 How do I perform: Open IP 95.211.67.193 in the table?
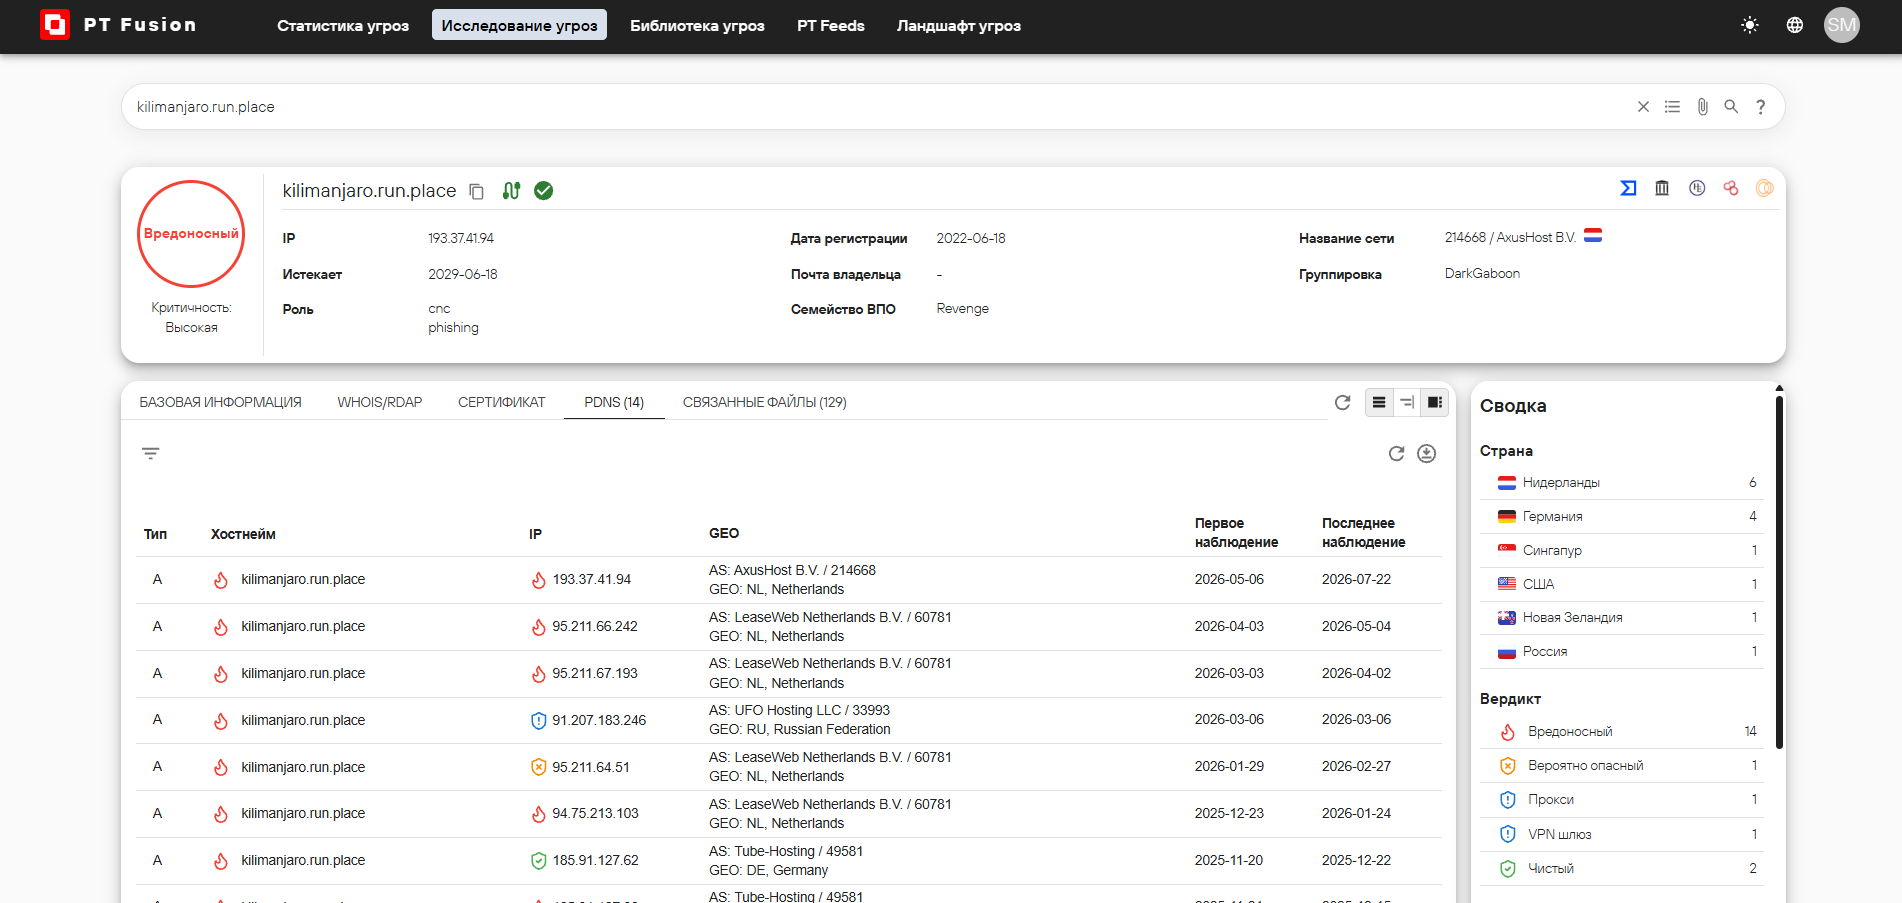click(595, 674)
